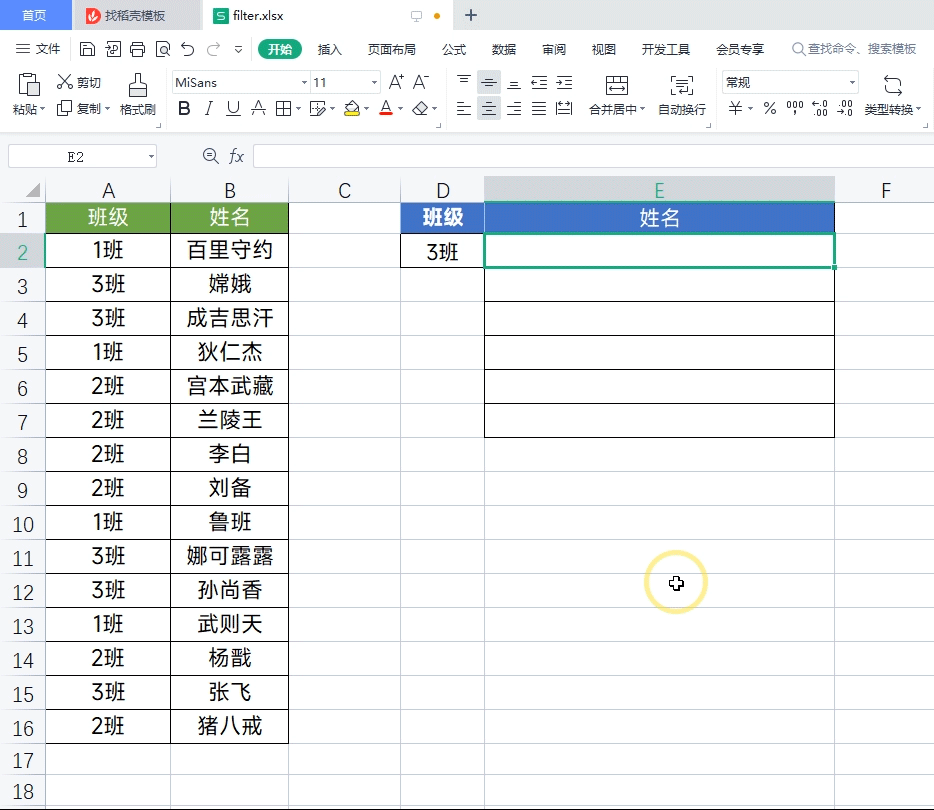This screenshot has height=810, width=934.
Task: Click distributed alignment icon
Action: [564, 108]
